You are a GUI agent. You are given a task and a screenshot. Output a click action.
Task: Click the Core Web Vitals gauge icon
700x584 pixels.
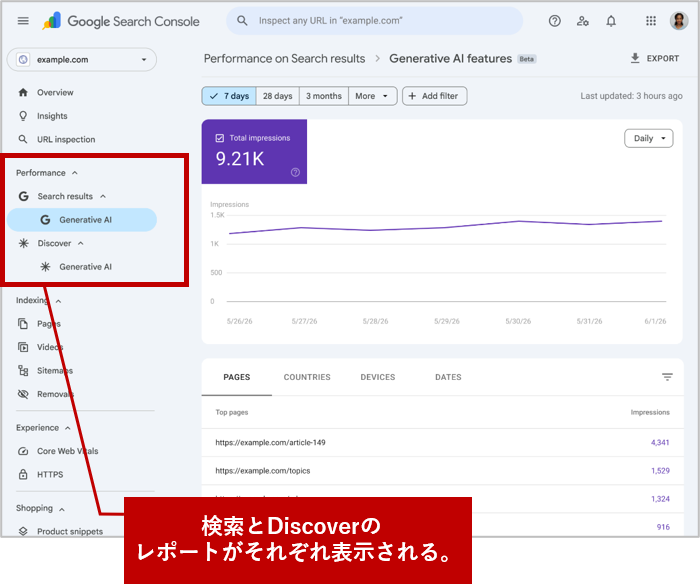point(23,451)
